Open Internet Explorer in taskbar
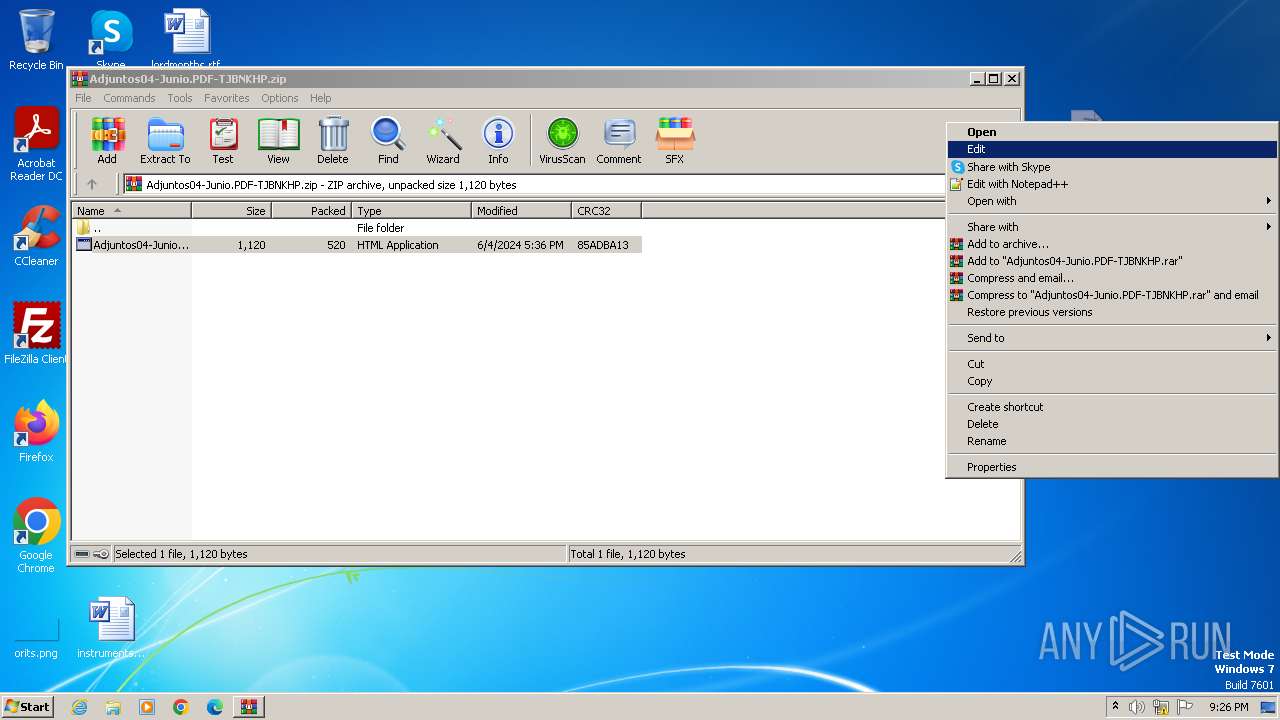 pos(79,707)
